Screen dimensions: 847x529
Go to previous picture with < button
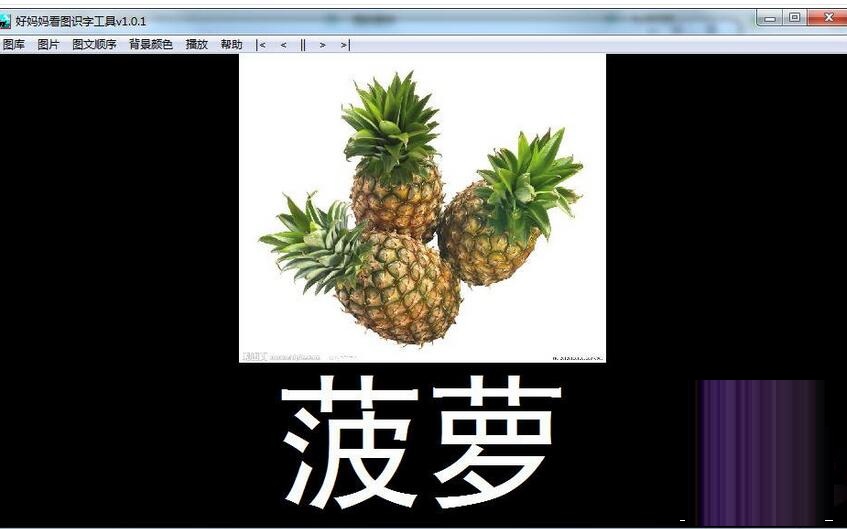(x=283, y=45)
